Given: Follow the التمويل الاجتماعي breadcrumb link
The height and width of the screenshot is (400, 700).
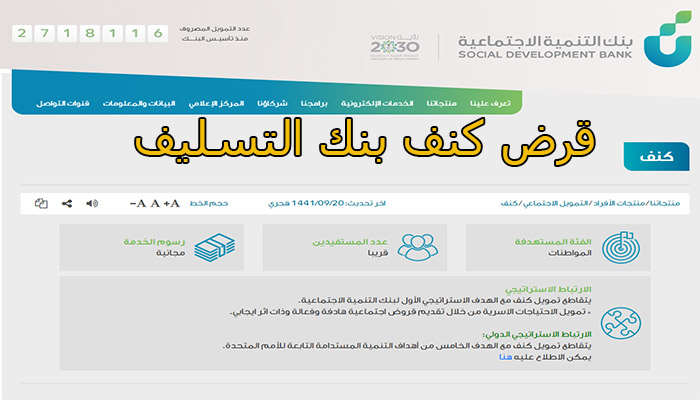Looking at the screenshot, I should pos(555,203).
